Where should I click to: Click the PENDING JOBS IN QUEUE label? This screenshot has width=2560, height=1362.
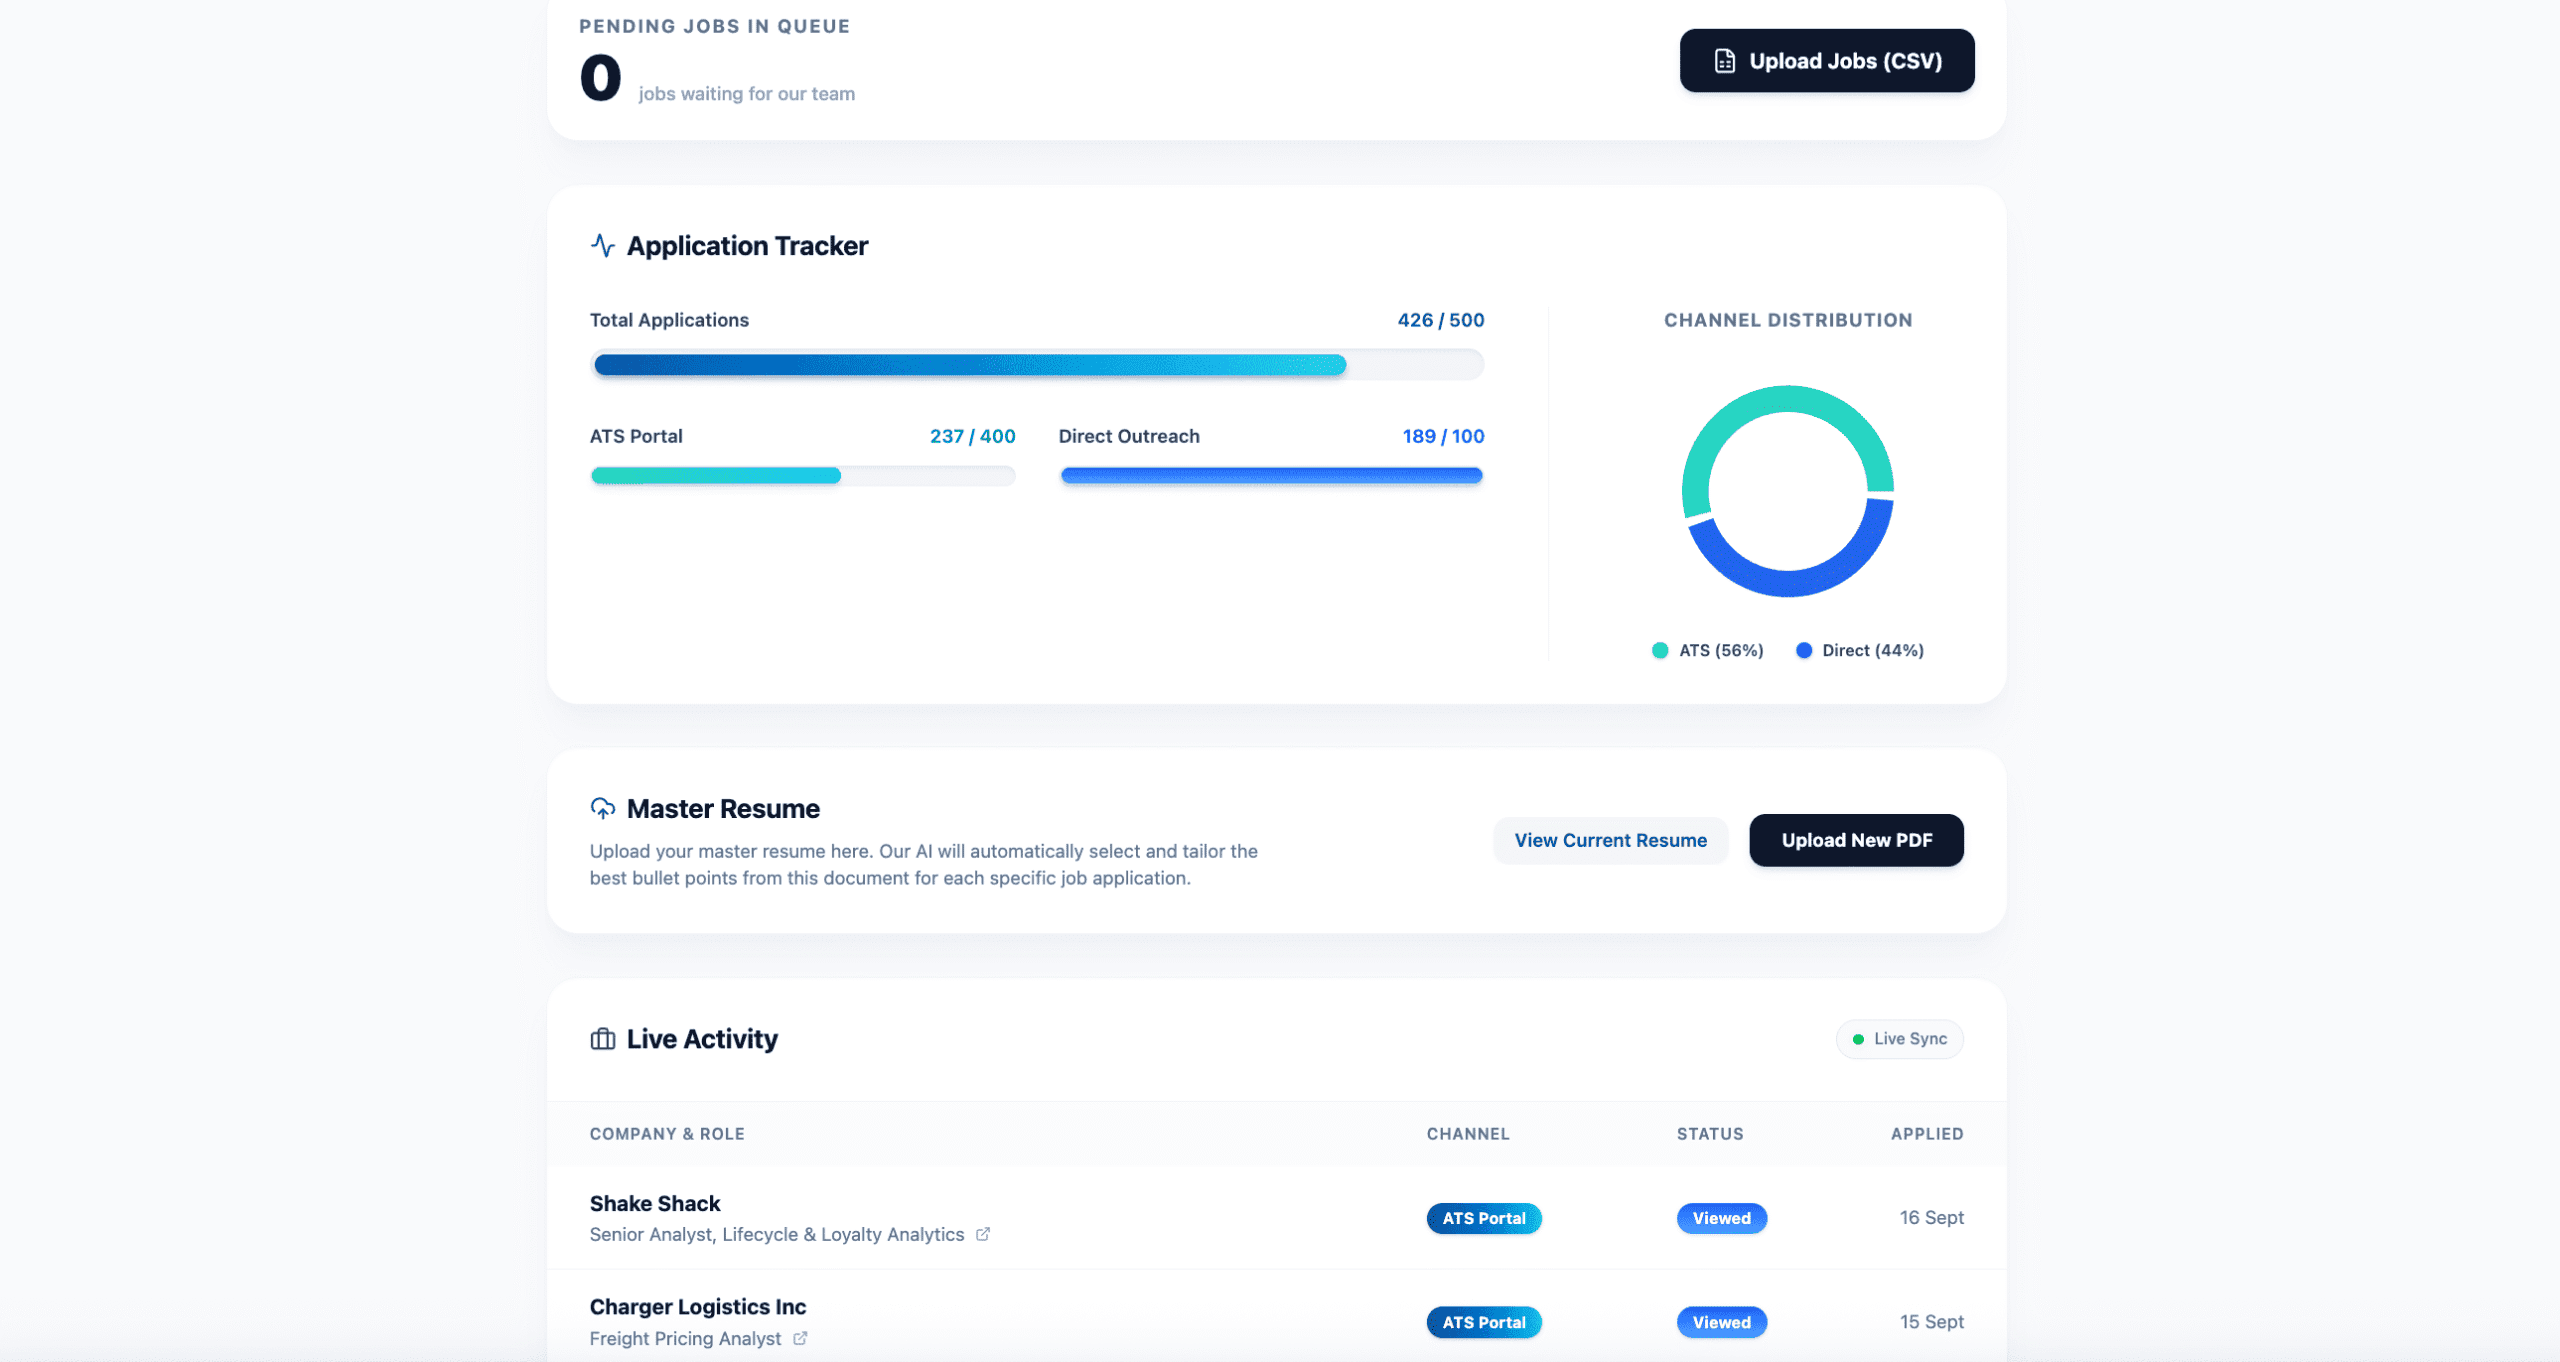(715, 26)
